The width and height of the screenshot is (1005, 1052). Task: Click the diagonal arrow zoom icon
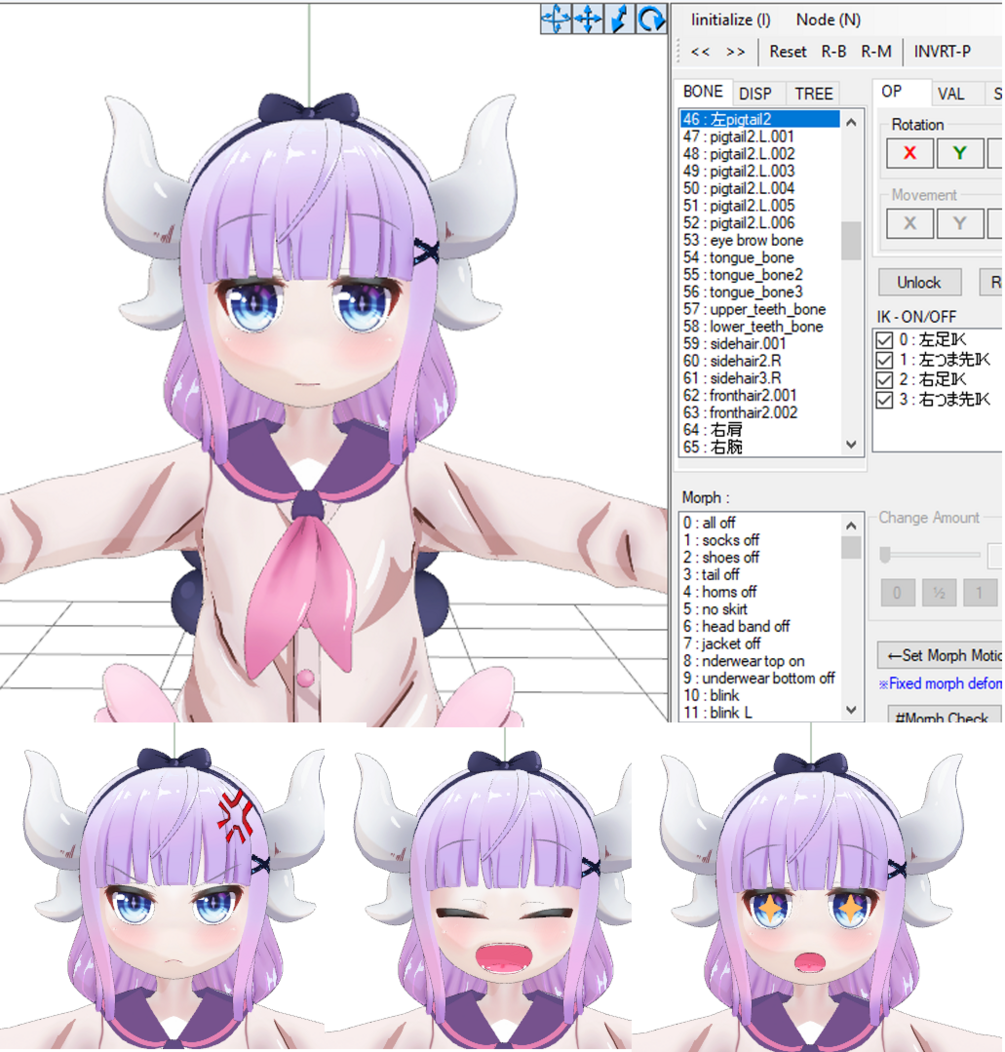point(619,18)
